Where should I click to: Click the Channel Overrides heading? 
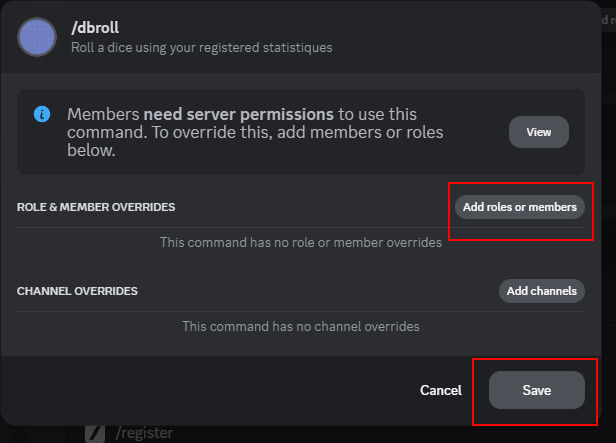(77, 291)
